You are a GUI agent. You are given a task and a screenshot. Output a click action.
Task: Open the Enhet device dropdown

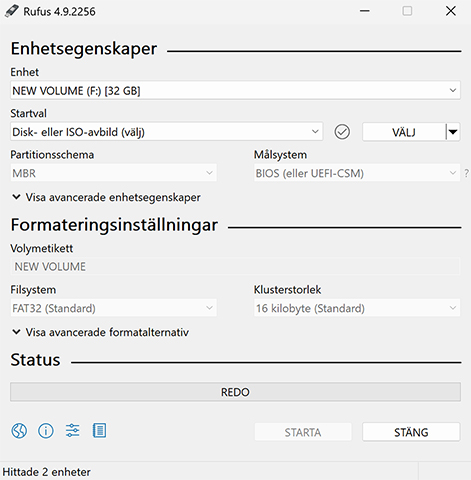[x=235, y=90]
